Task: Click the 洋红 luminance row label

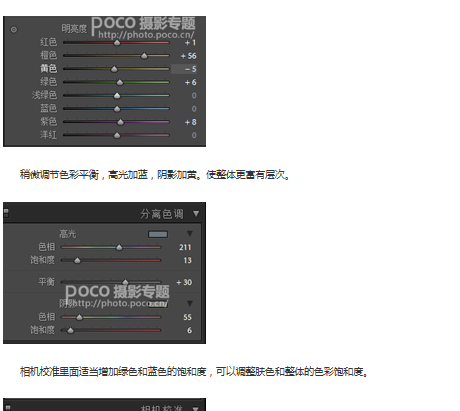Action: pos(49,135)
